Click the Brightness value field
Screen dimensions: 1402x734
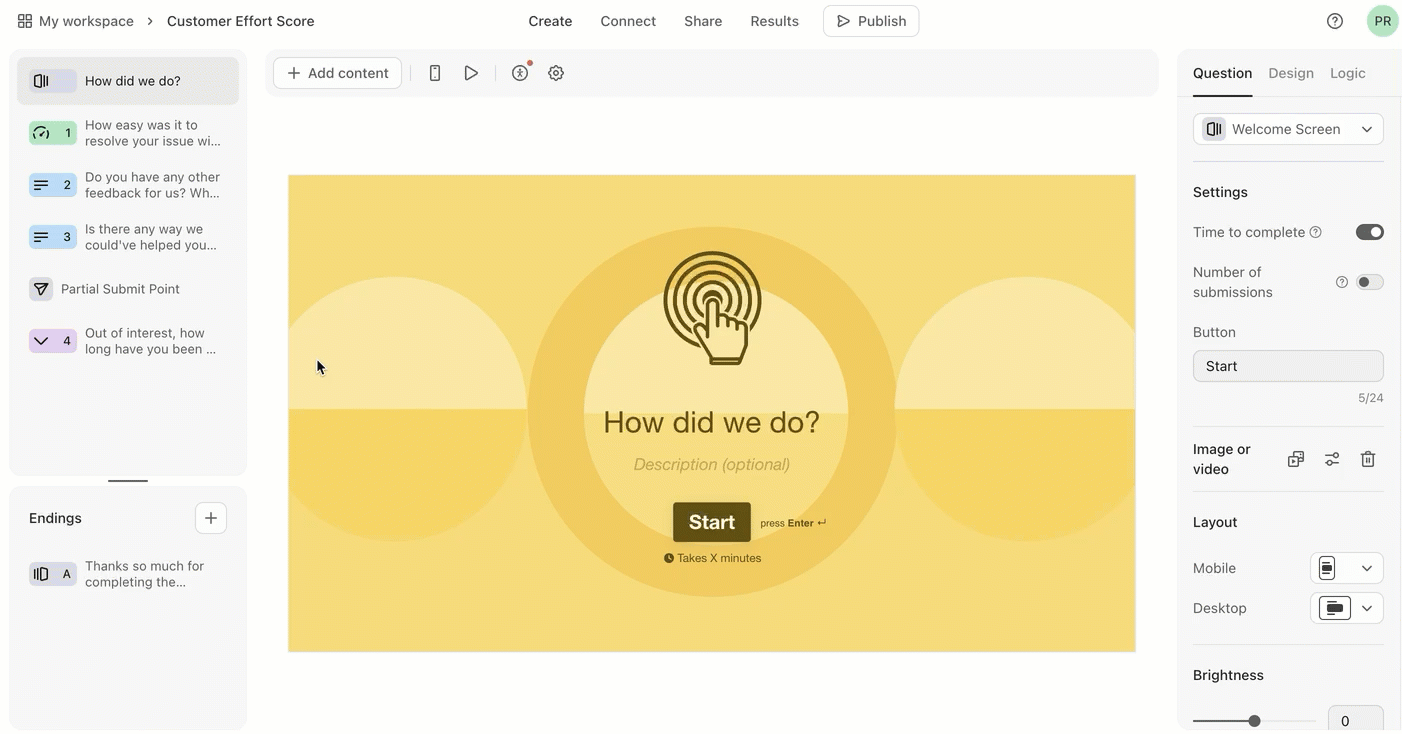1355,720
